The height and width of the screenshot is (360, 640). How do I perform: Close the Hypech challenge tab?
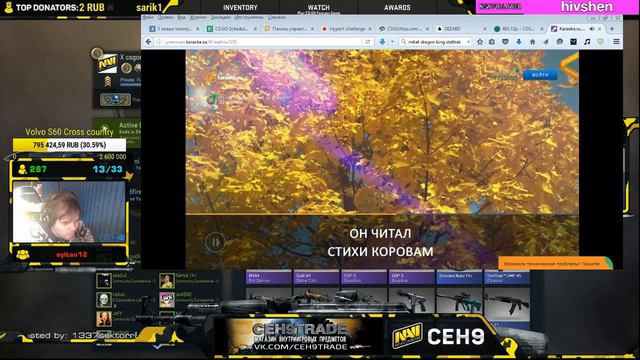pyautogui.click(x=370, y=29)
